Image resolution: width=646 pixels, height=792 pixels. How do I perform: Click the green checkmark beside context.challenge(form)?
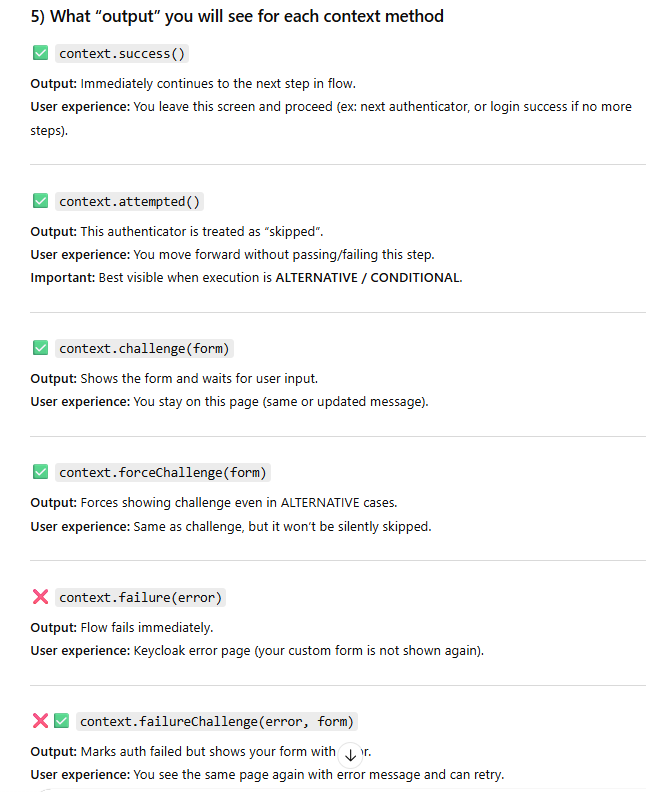tap(40, 348)
